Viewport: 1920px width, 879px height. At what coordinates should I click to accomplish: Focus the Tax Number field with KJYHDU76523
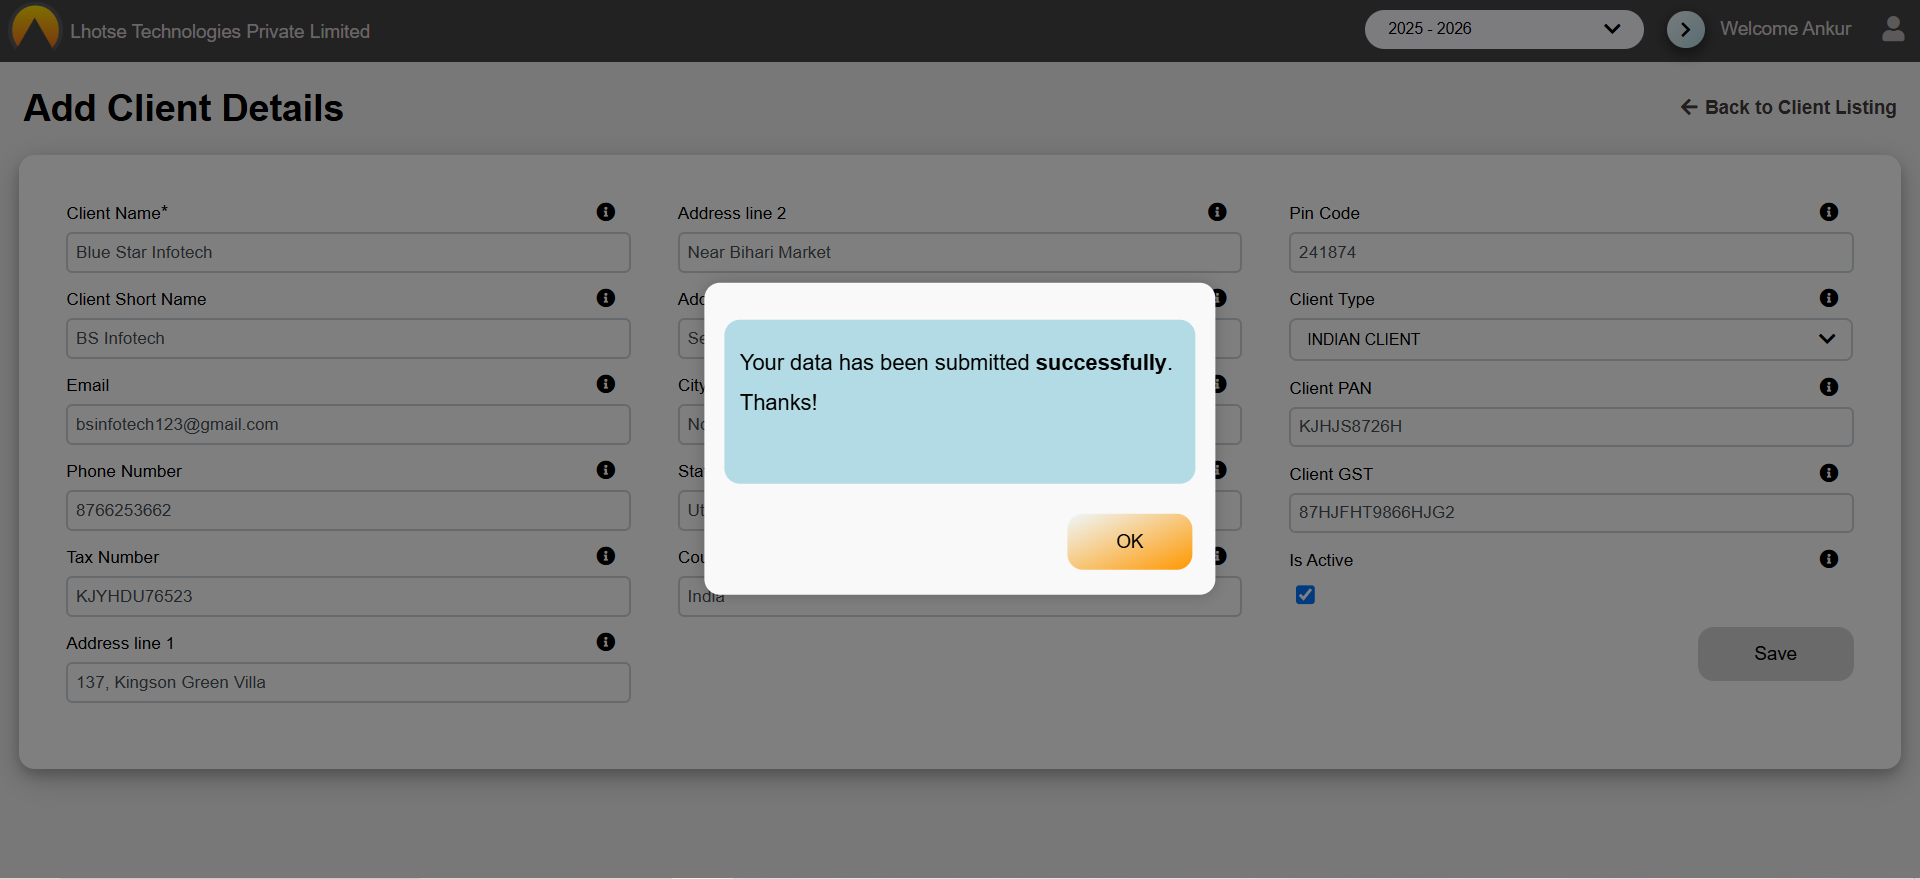click(x=348, y=596)
